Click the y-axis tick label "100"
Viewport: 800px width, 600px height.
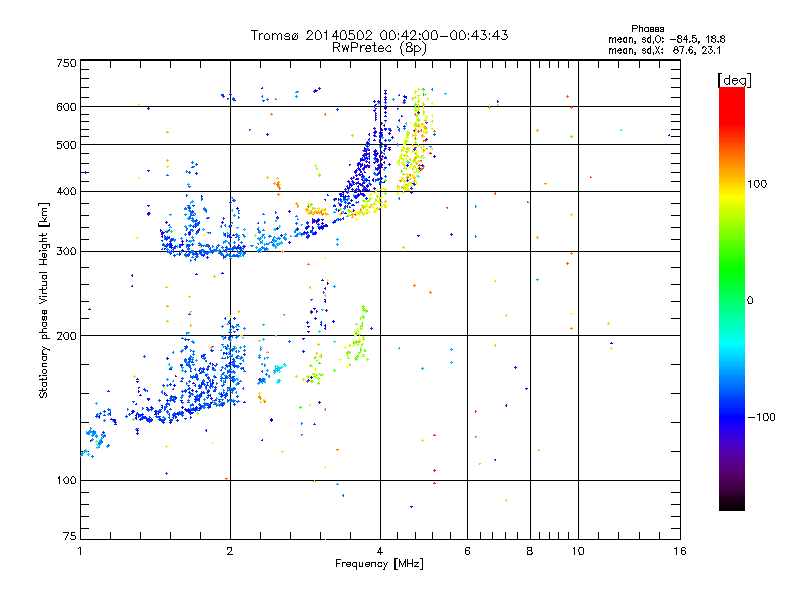point(66,480)
